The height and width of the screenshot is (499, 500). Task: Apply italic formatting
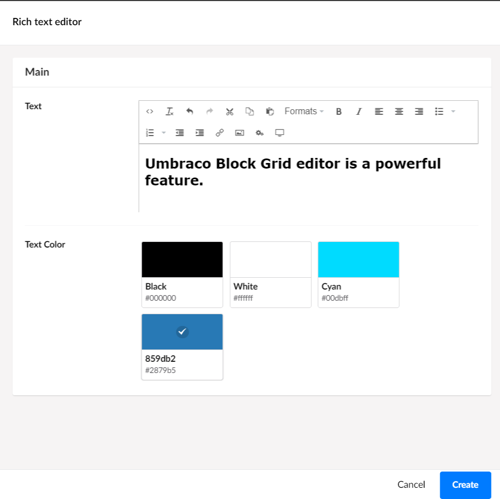(x=359, y=111)
